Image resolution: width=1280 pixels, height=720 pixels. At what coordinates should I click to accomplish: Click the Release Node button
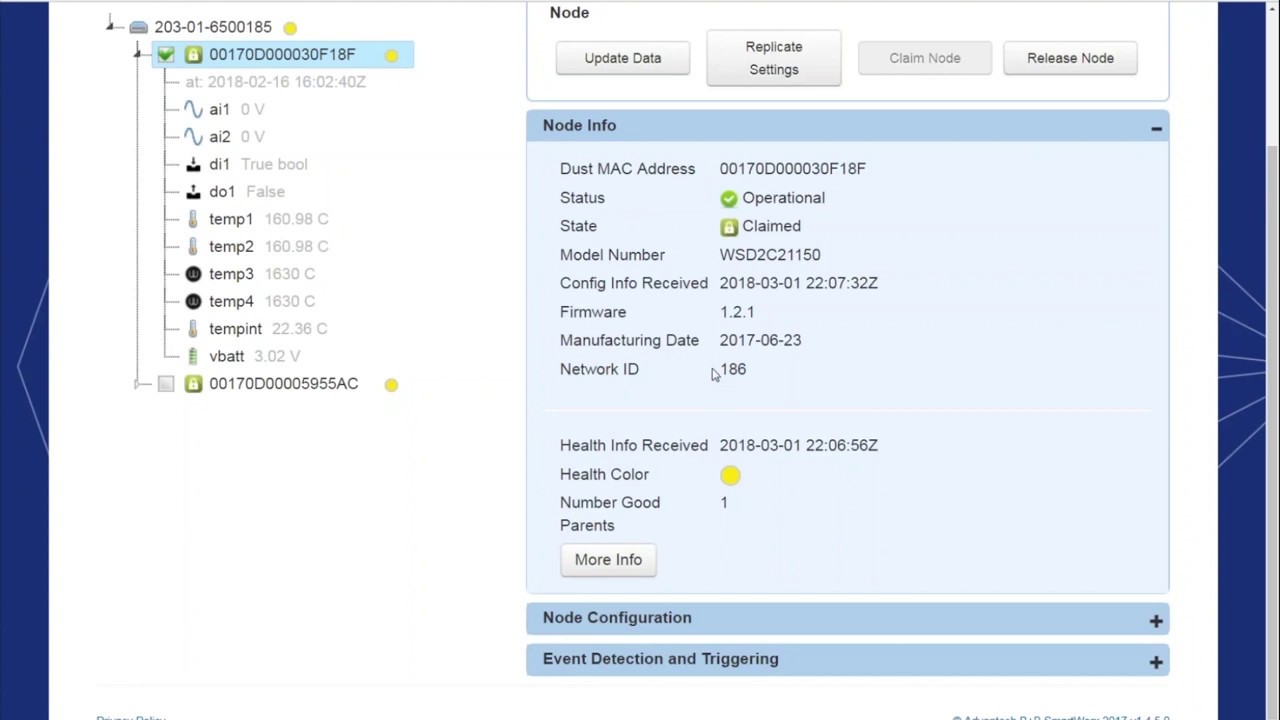(x=1070, y=58)
